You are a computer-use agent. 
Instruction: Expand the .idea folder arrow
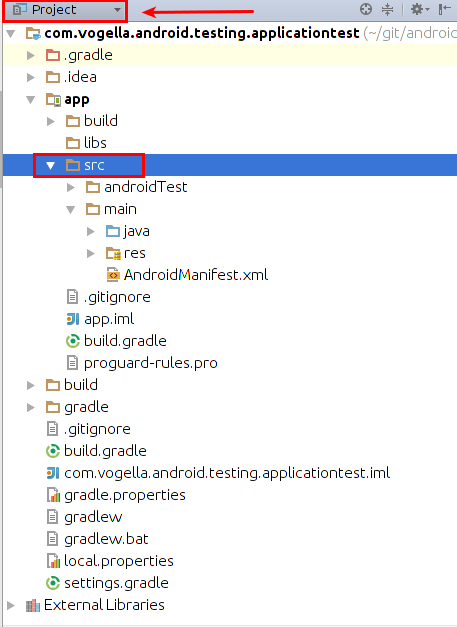(31, 77)
